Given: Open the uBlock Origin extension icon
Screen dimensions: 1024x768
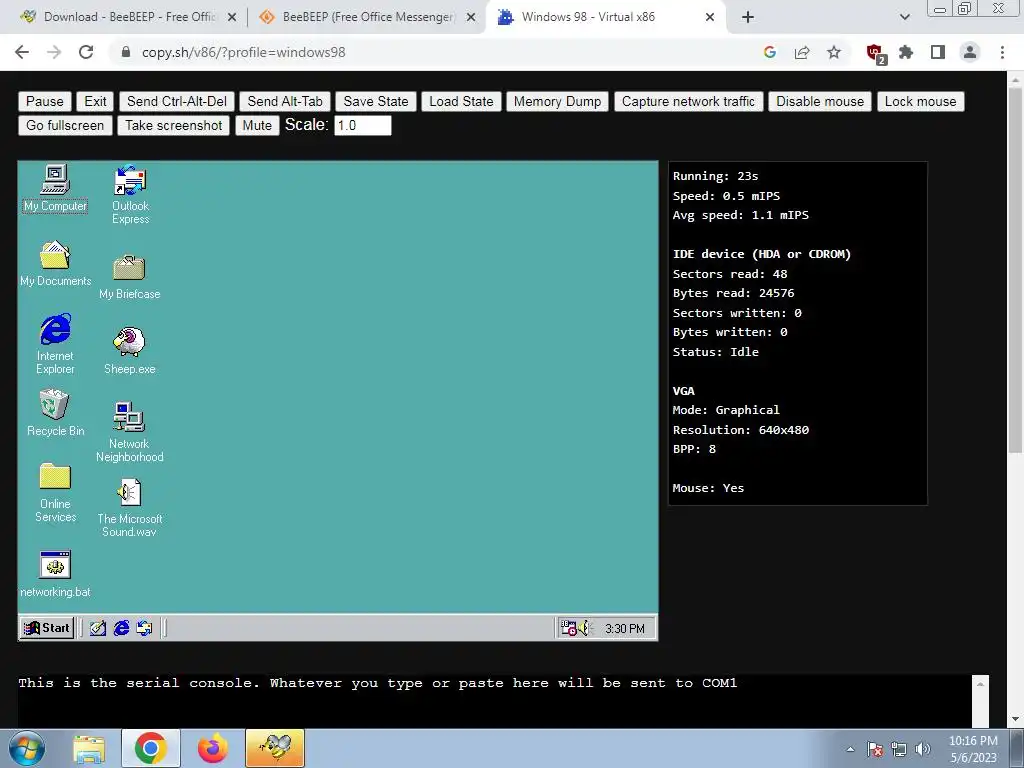Looking at the screenshot, I should (x=875, y=53).
